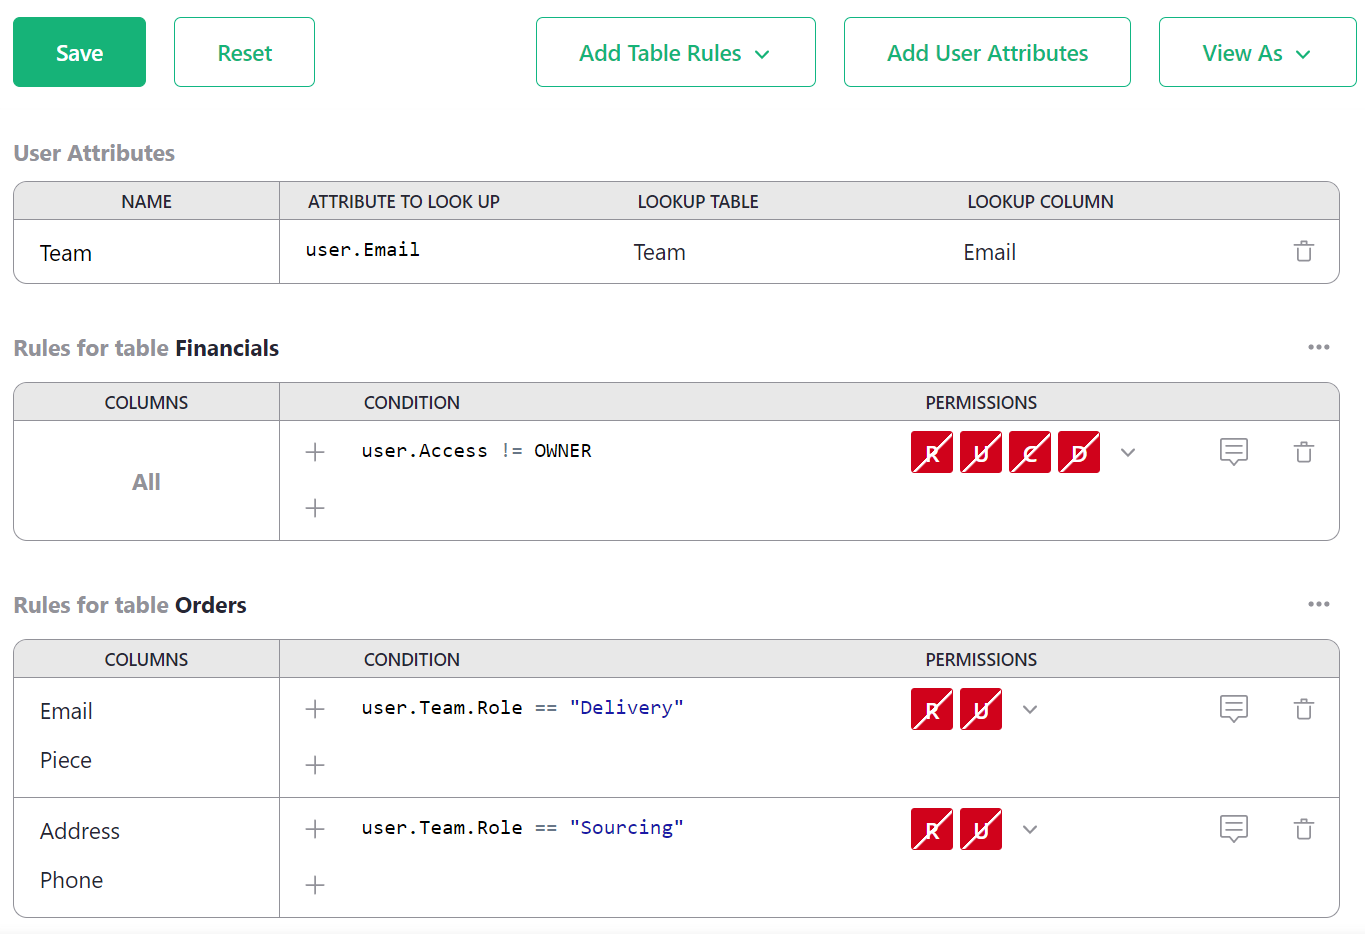Expand permissions dropdown for Financials rule

click(x=1128, y=452)
